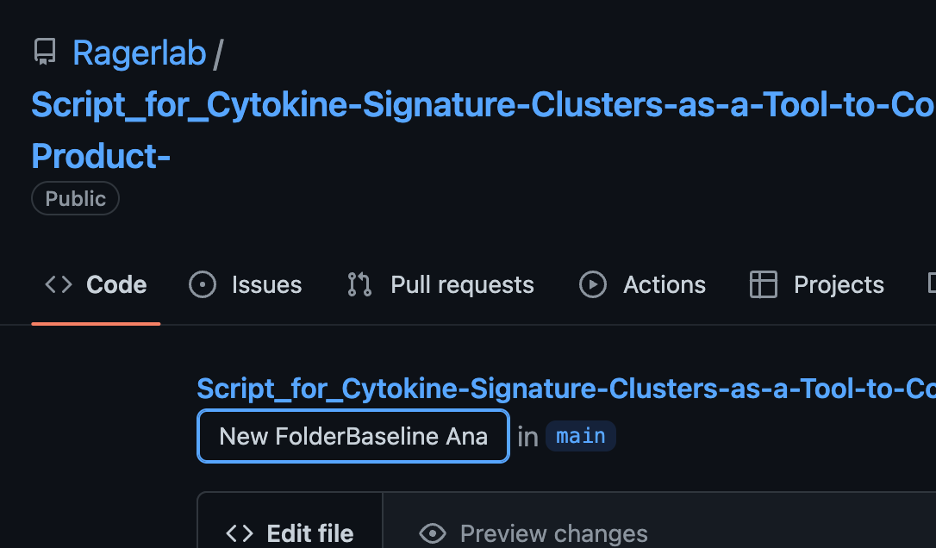Open the Pull requests tab

tap(461, 285)
